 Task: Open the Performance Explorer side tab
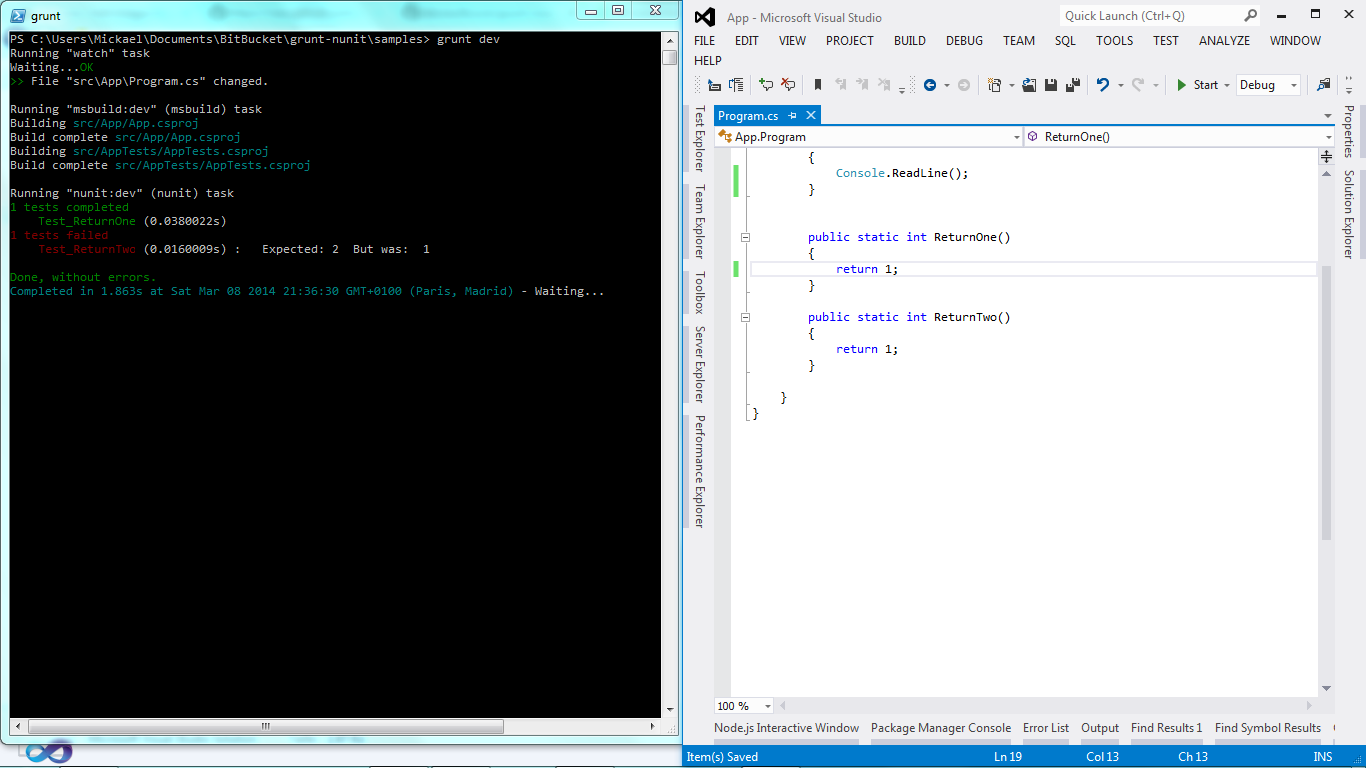tap(700, 471)
